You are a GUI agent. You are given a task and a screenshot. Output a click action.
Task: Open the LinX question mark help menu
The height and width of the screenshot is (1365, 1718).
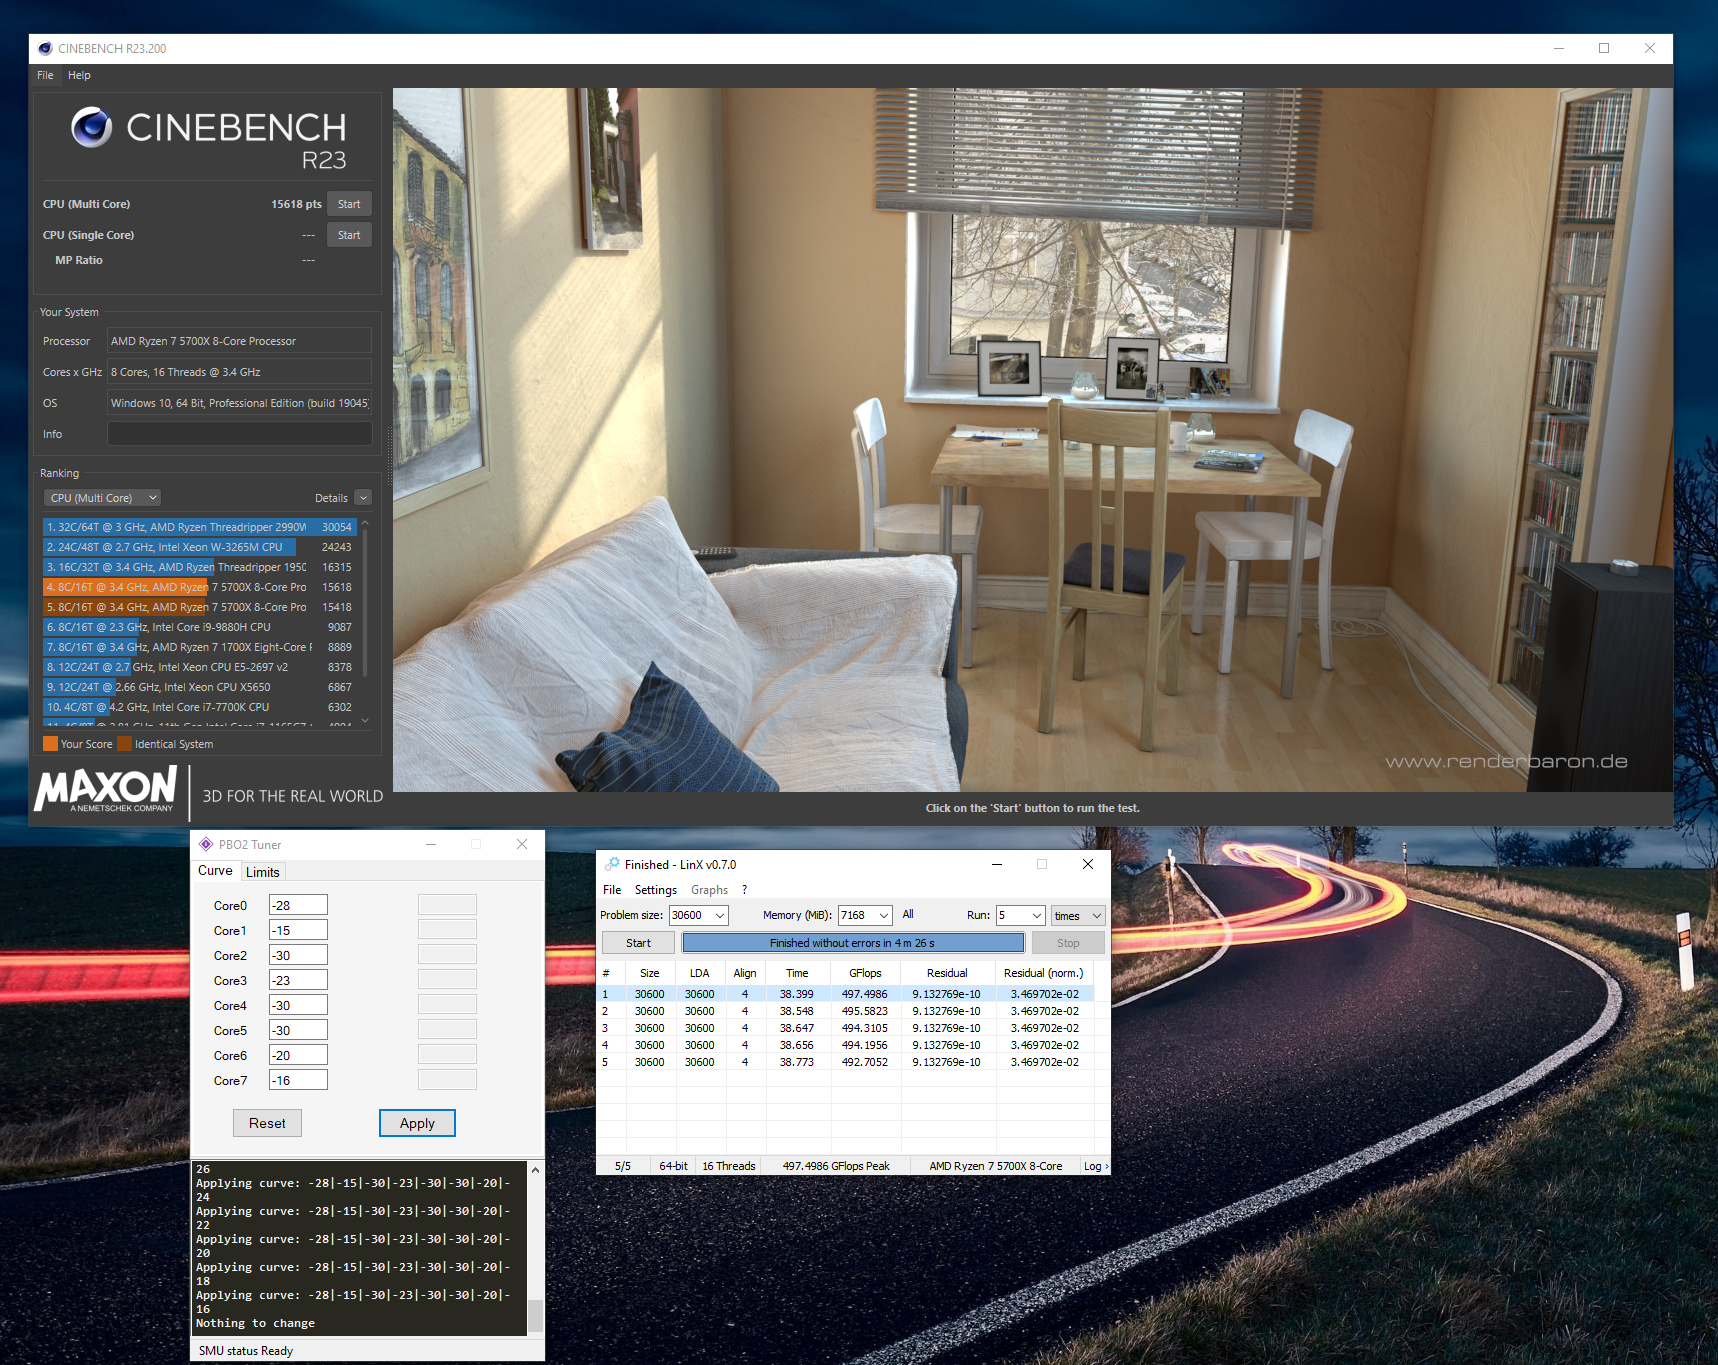click(744, 890)
